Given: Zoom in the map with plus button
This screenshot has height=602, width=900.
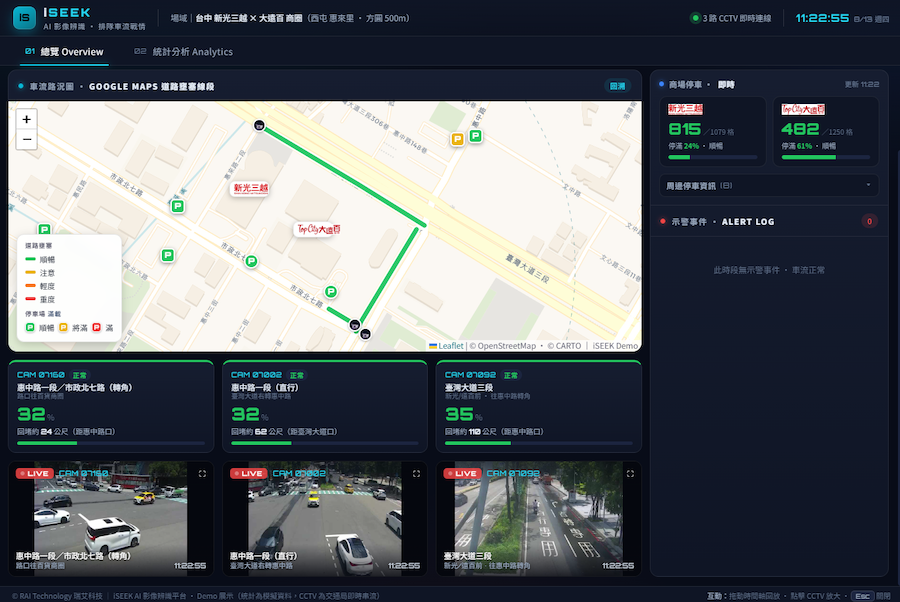Looking at the screenshot, I should [26, 119].
